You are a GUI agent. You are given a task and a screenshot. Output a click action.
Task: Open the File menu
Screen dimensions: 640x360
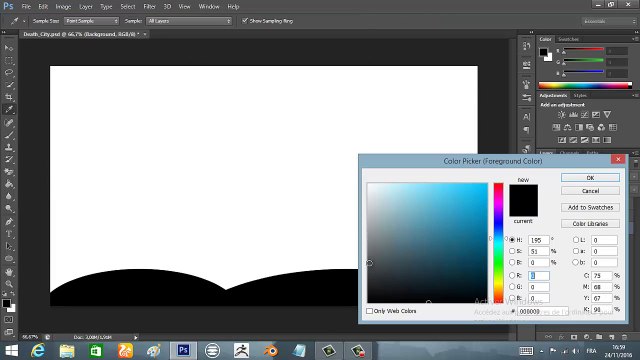(26, 7)
